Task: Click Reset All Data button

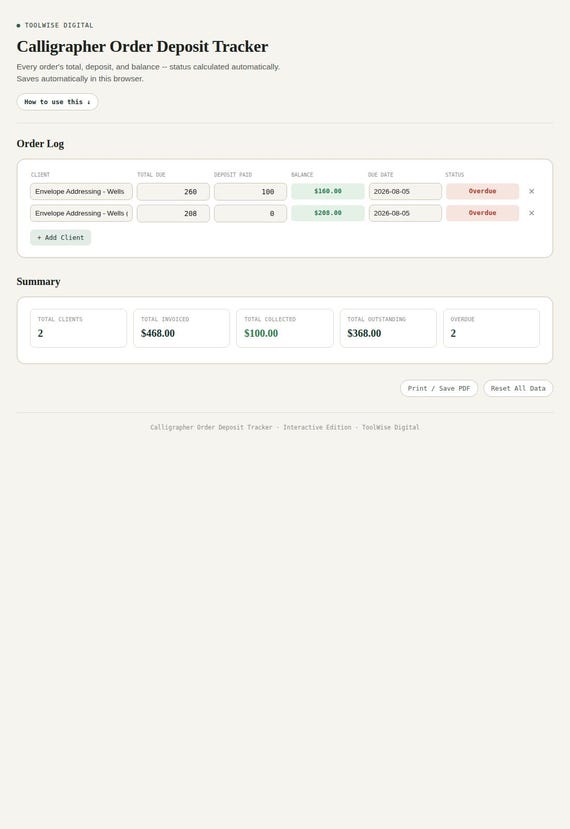Action: 518,389
